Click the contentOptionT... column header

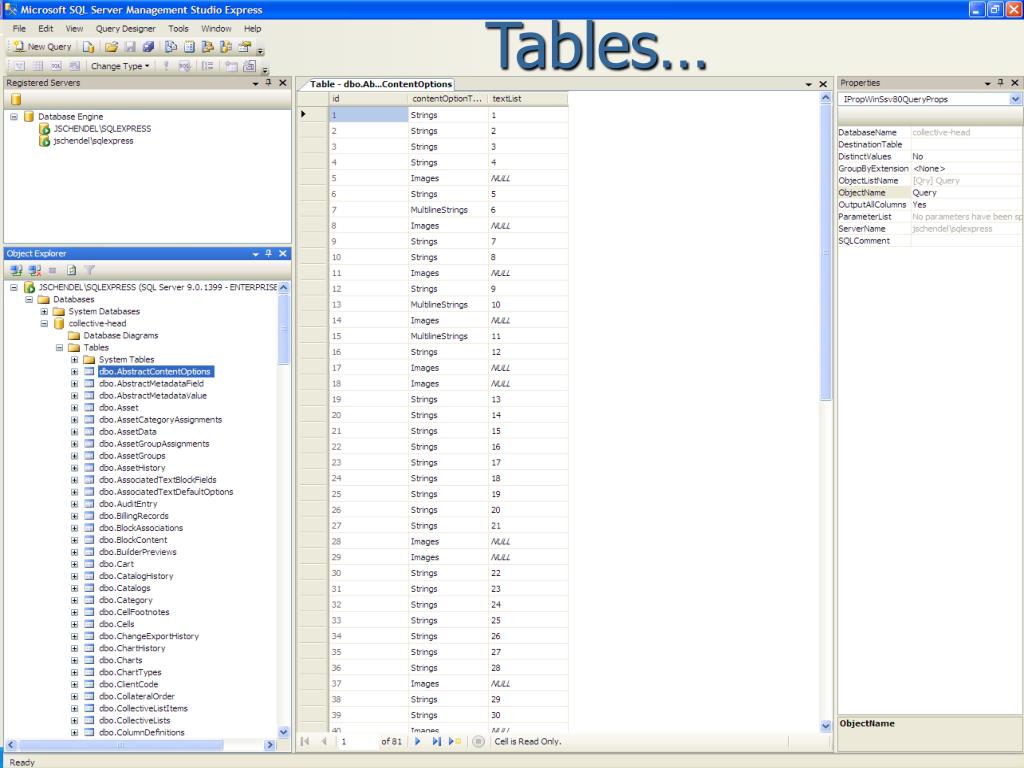447,99
